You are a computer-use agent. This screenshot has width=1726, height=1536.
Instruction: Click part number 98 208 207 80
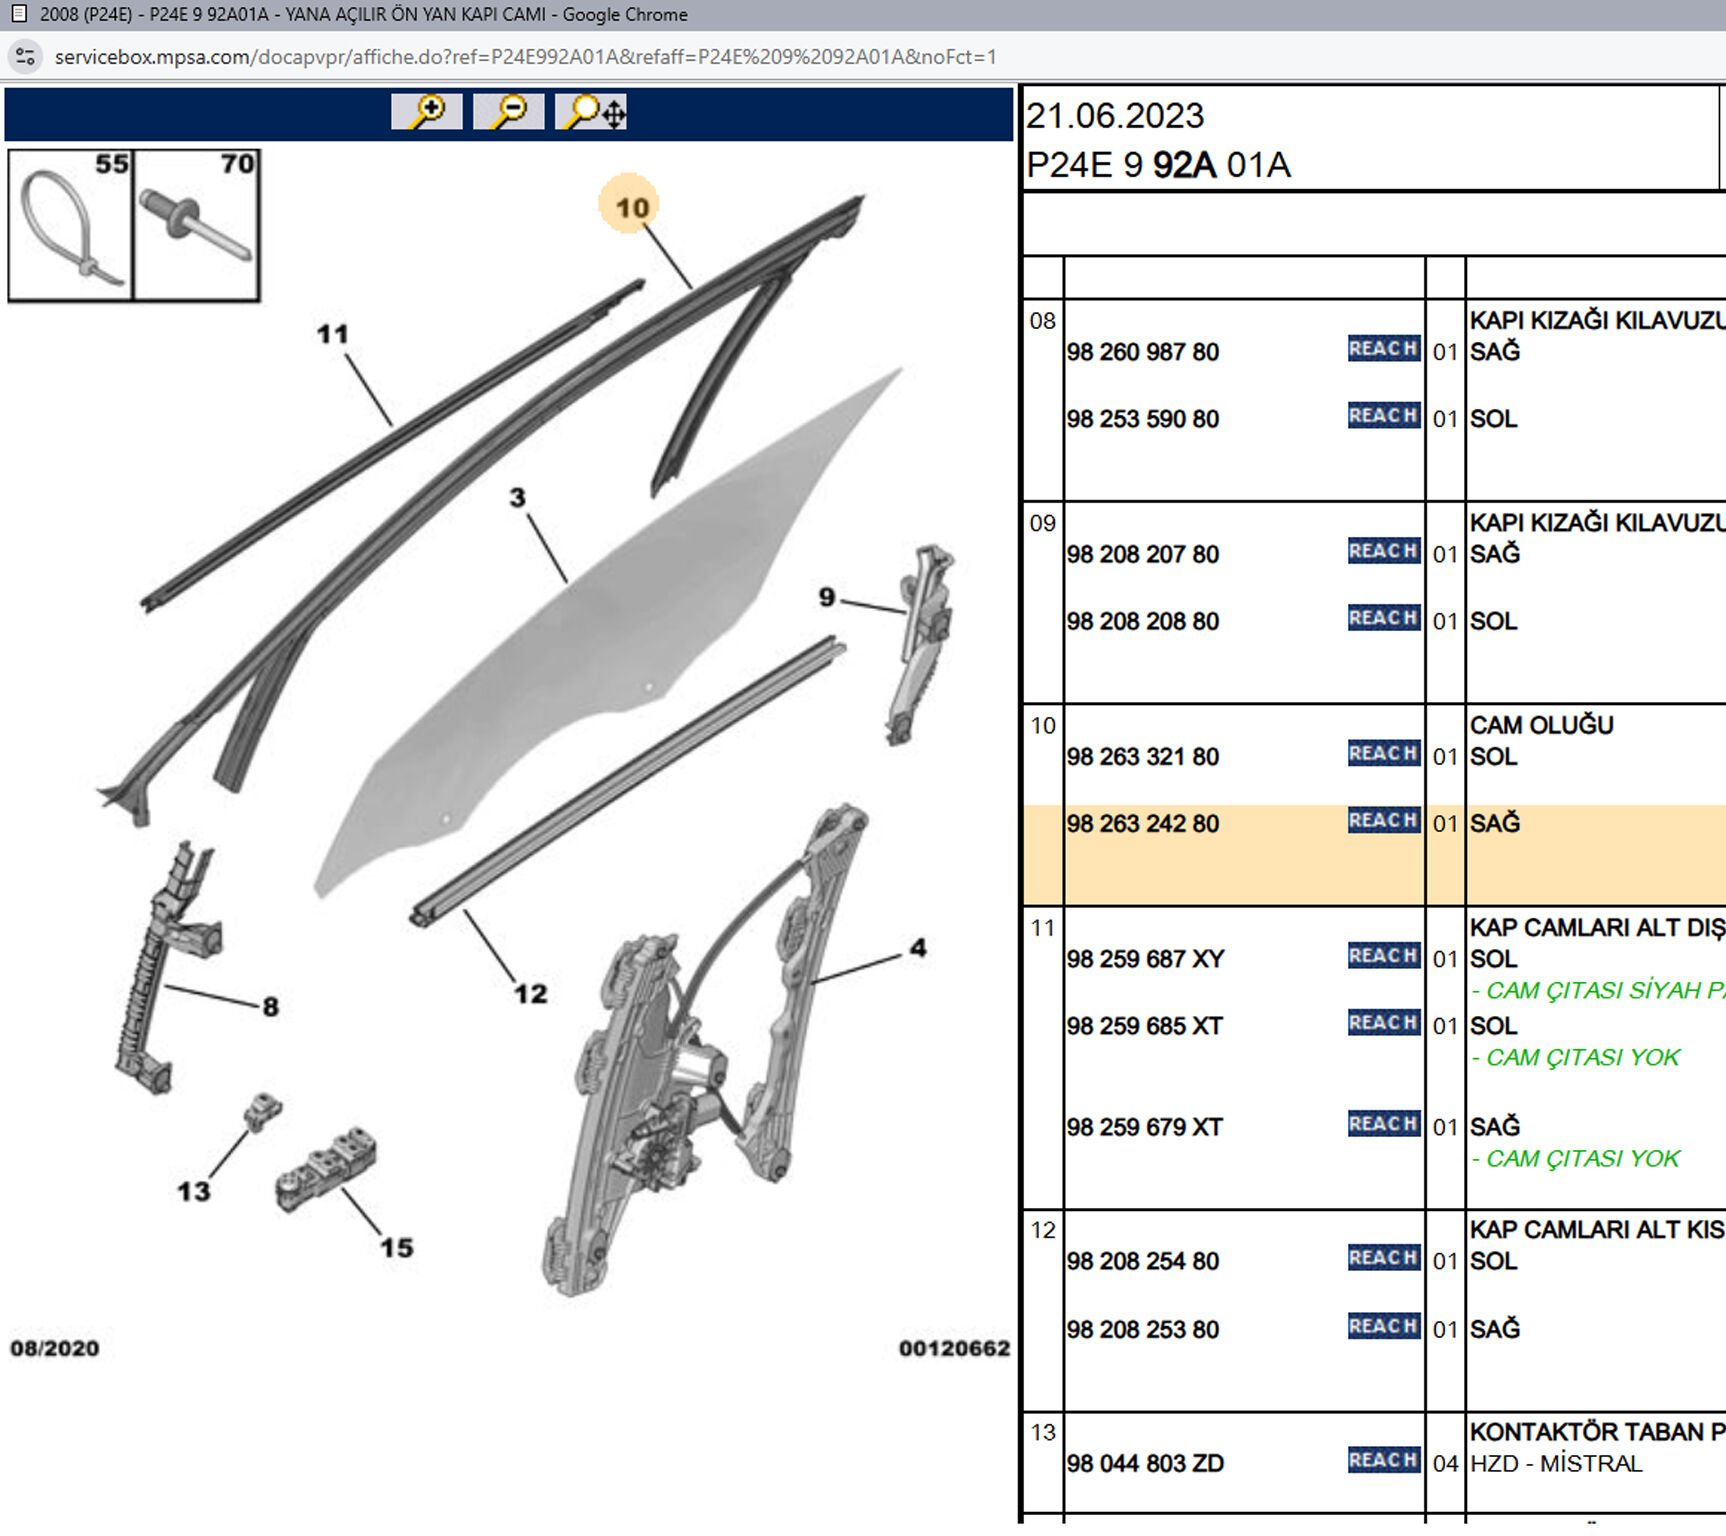(1142, 555)
